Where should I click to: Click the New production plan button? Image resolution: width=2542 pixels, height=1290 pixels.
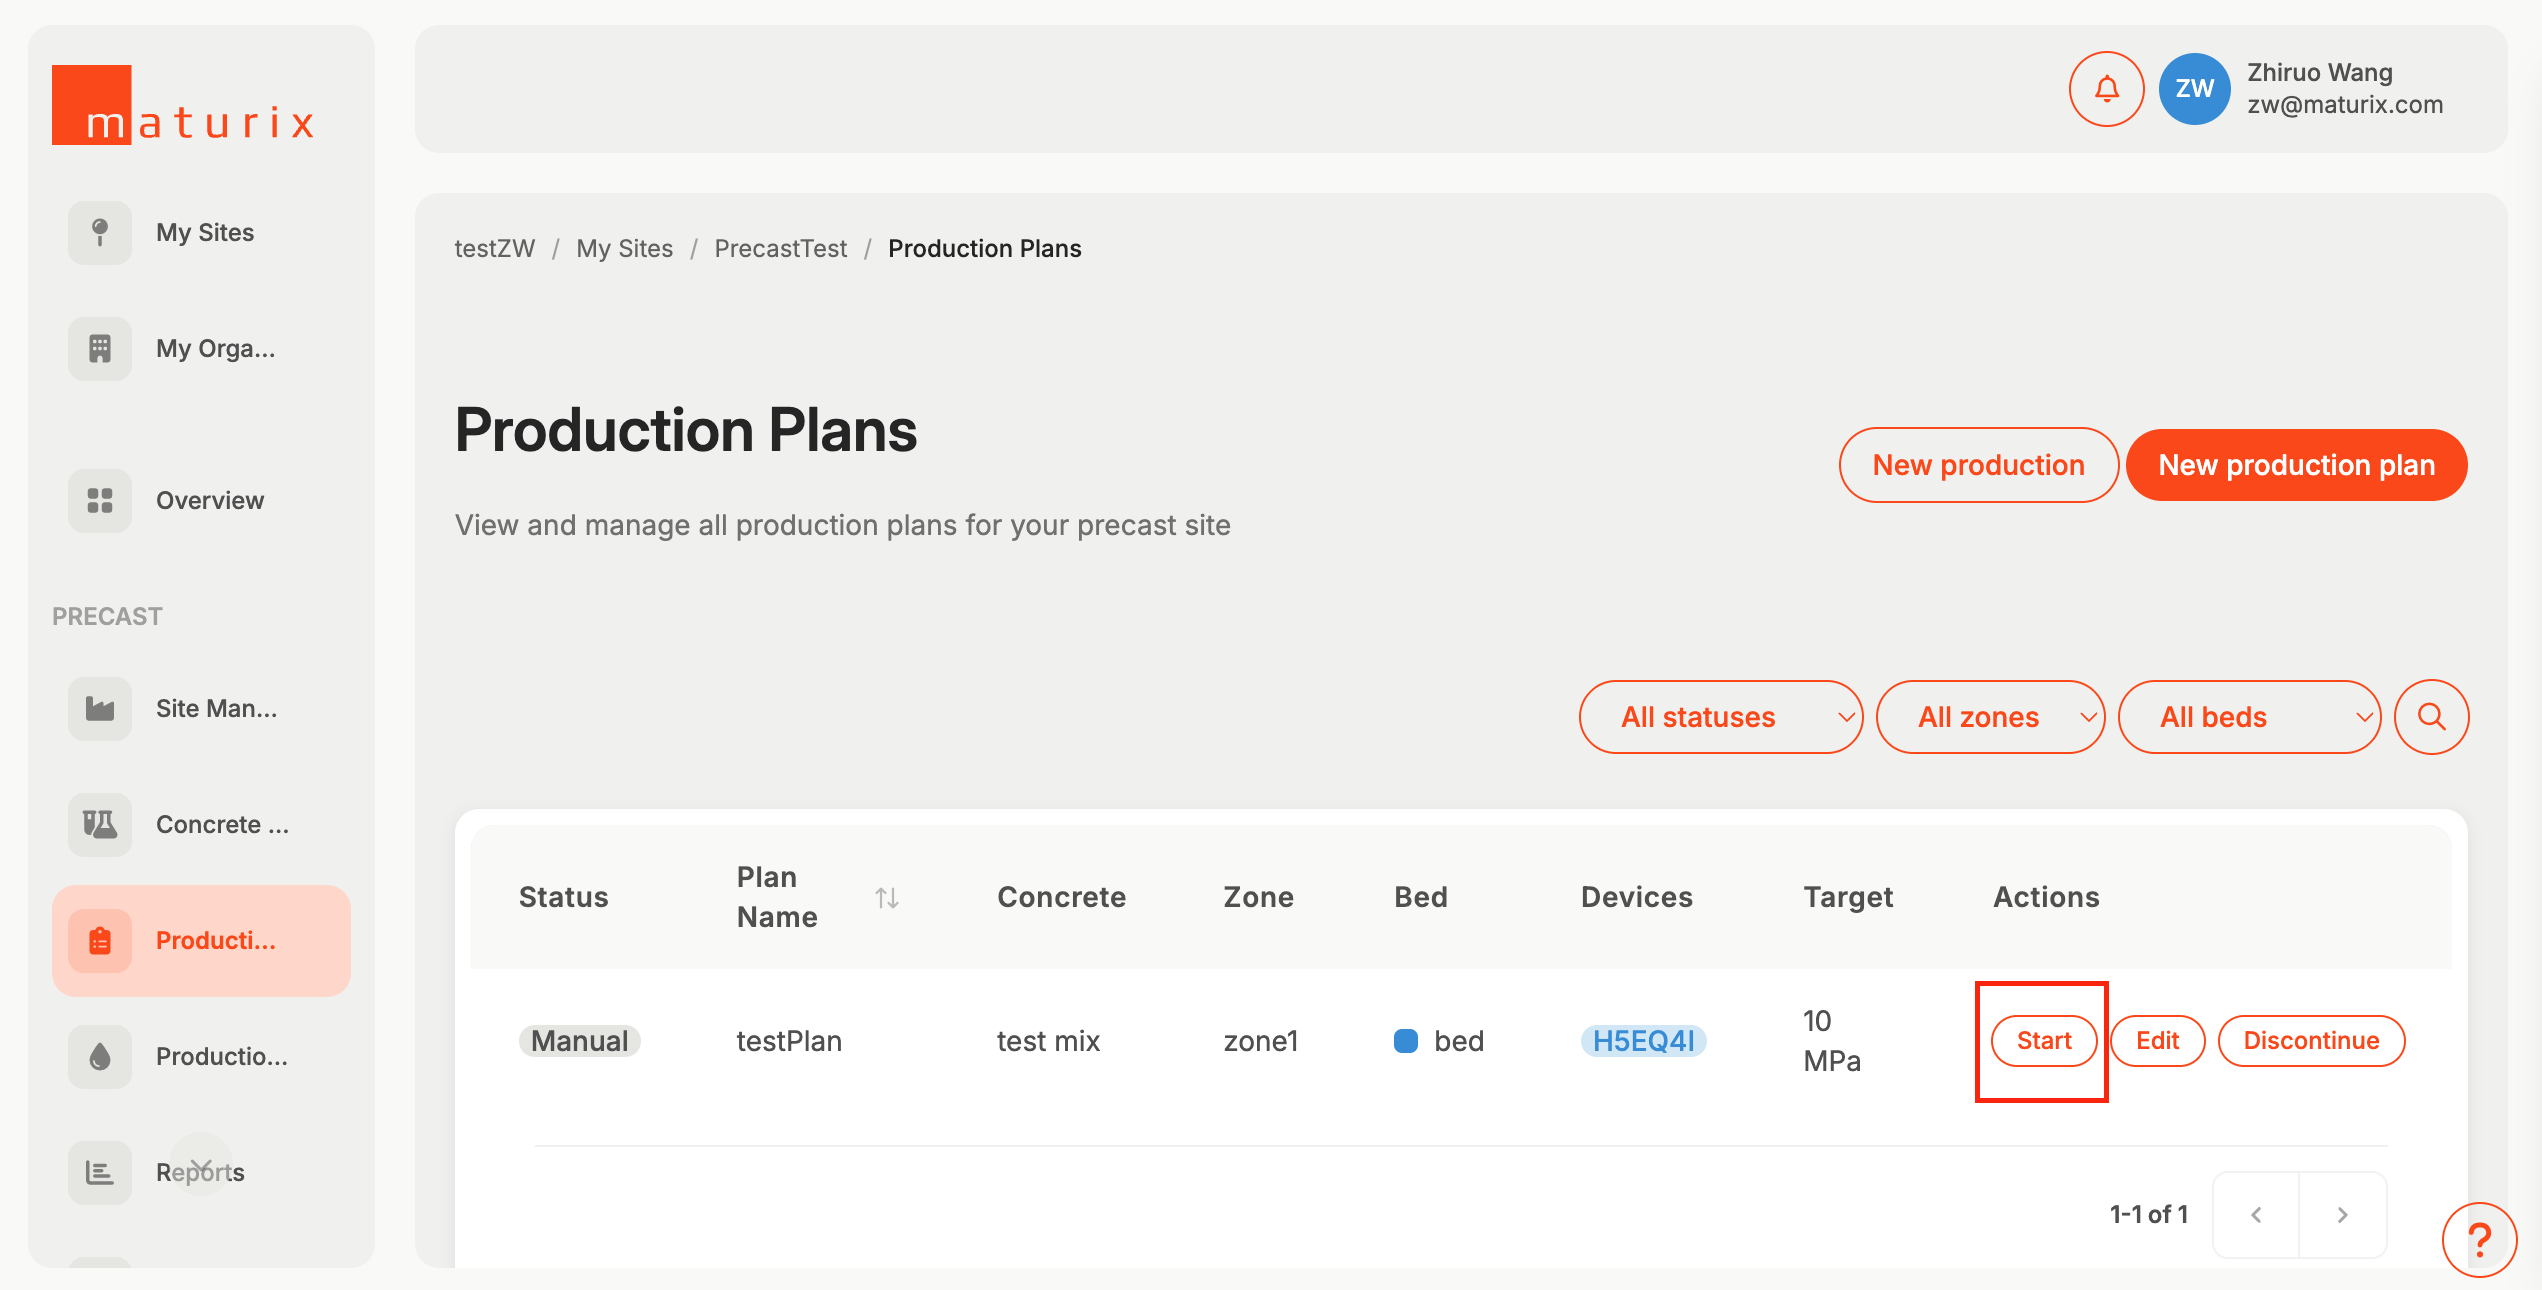pos(2296,465)
